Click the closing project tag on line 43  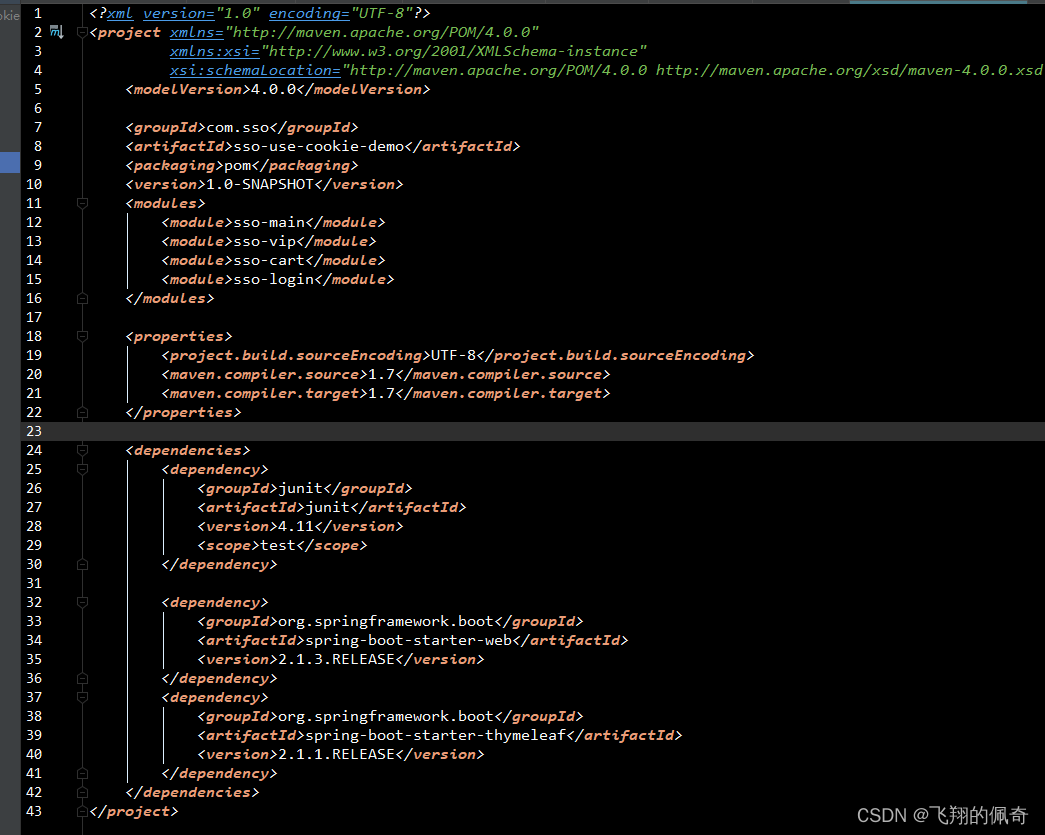[134, 811]
